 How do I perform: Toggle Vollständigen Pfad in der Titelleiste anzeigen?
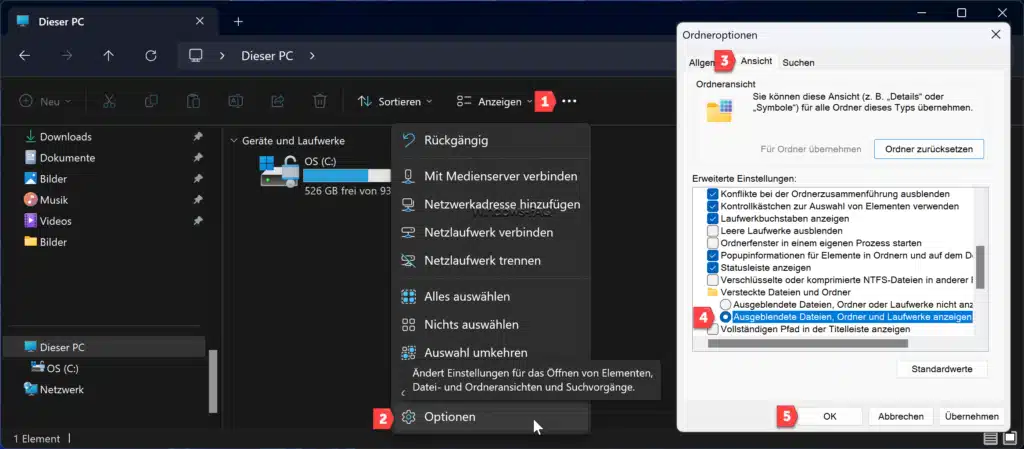[712, 330]
